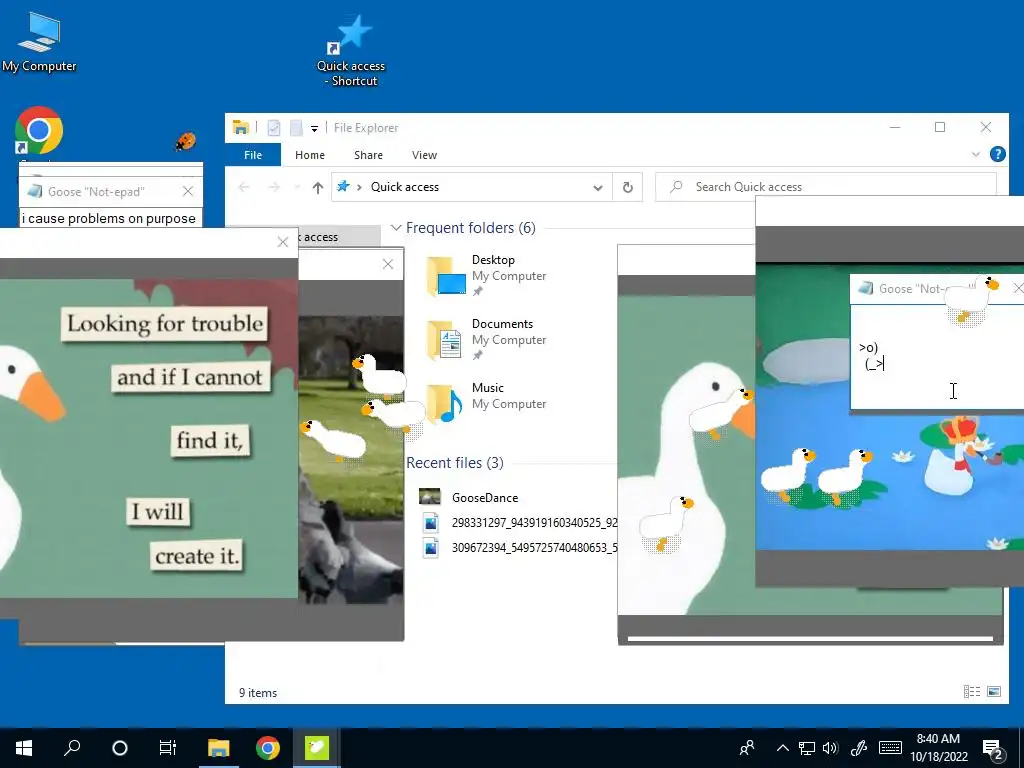Open the File tab in File Explorer
The image size is (1024, 768).
(253, 155)
